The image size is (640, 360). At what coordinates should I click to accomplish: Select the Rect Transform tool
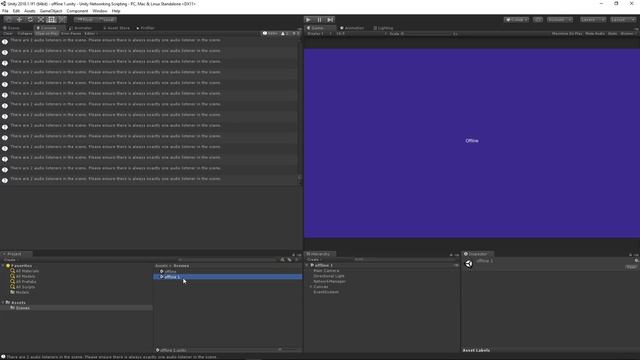tap(51, 20)
